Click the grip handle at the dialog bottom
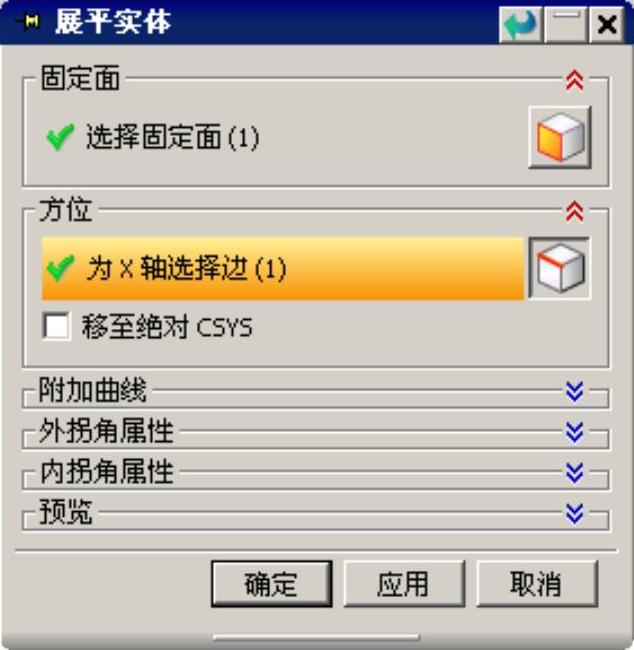Image resolution: width=634 pixels, height=650 pixels. [x=316, y=638]
